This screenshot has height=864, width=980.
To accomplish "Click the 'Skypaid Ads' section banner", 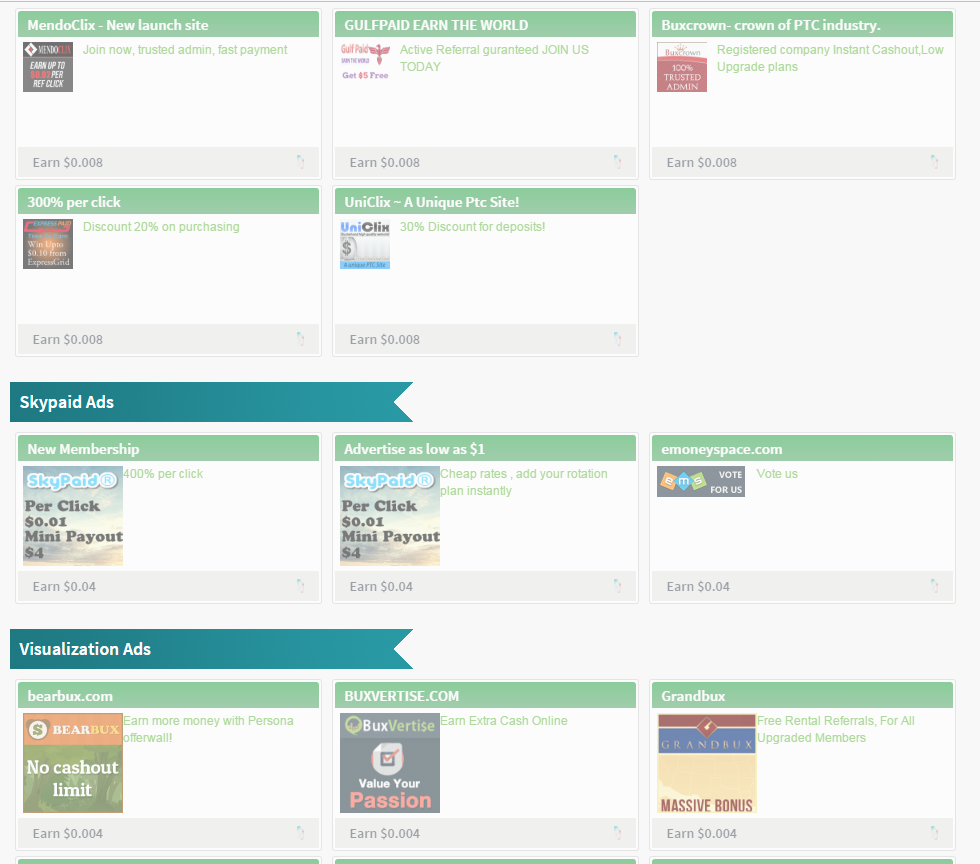I will pyautogui.click(x=211, y=402).
